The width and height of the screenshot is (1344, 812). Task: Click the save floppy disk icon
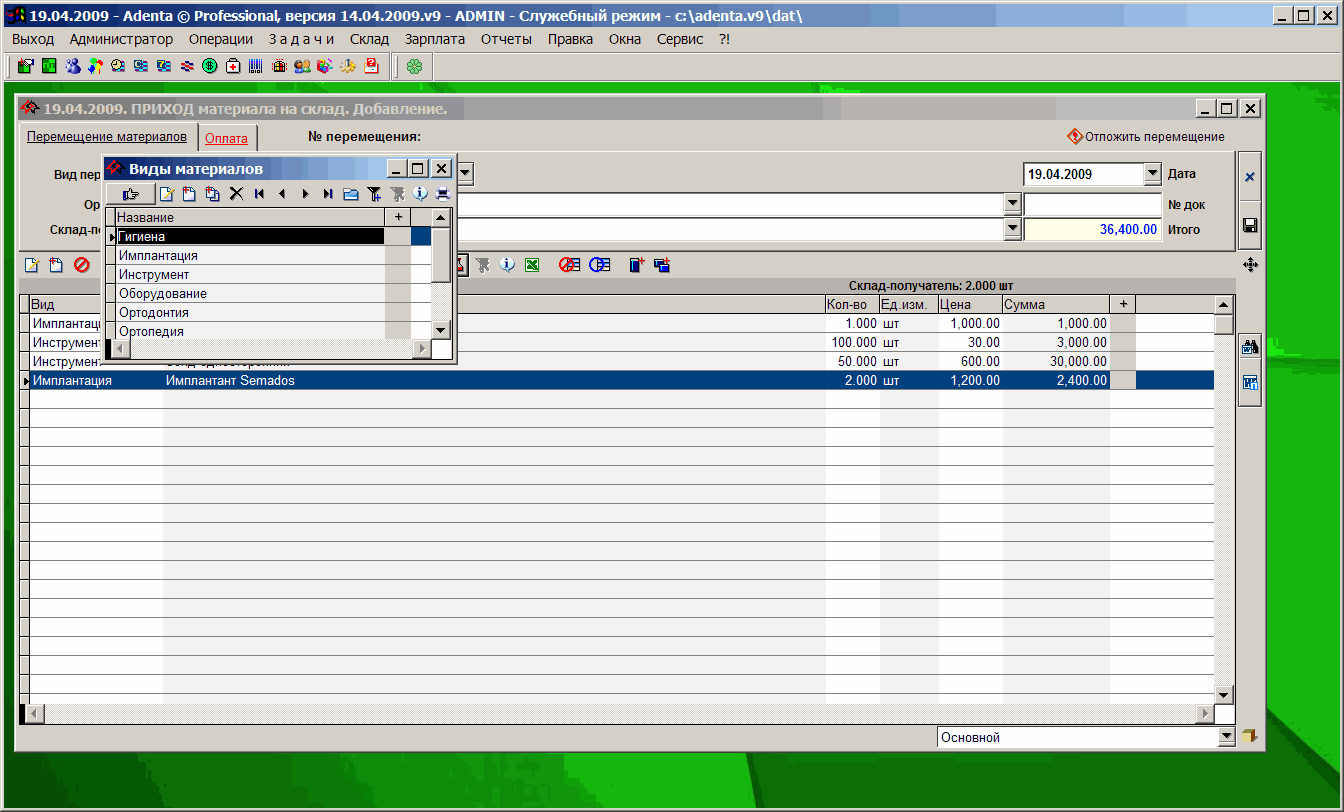pos(1249,225)
